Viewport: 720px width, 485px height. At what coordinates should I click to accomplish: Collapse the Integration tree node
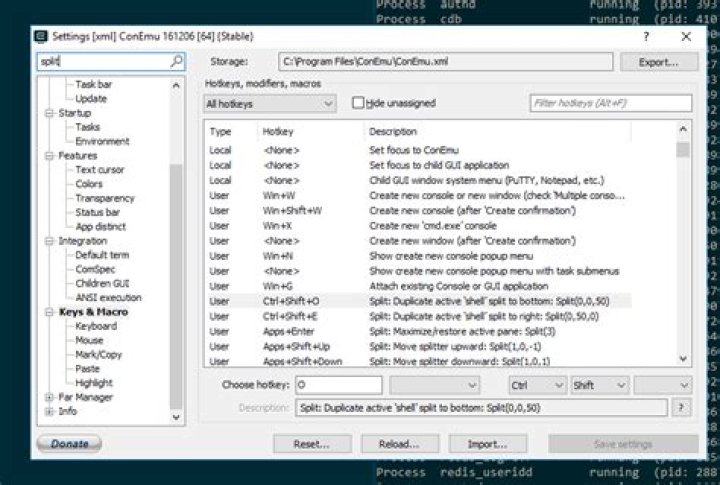point(49,241)
